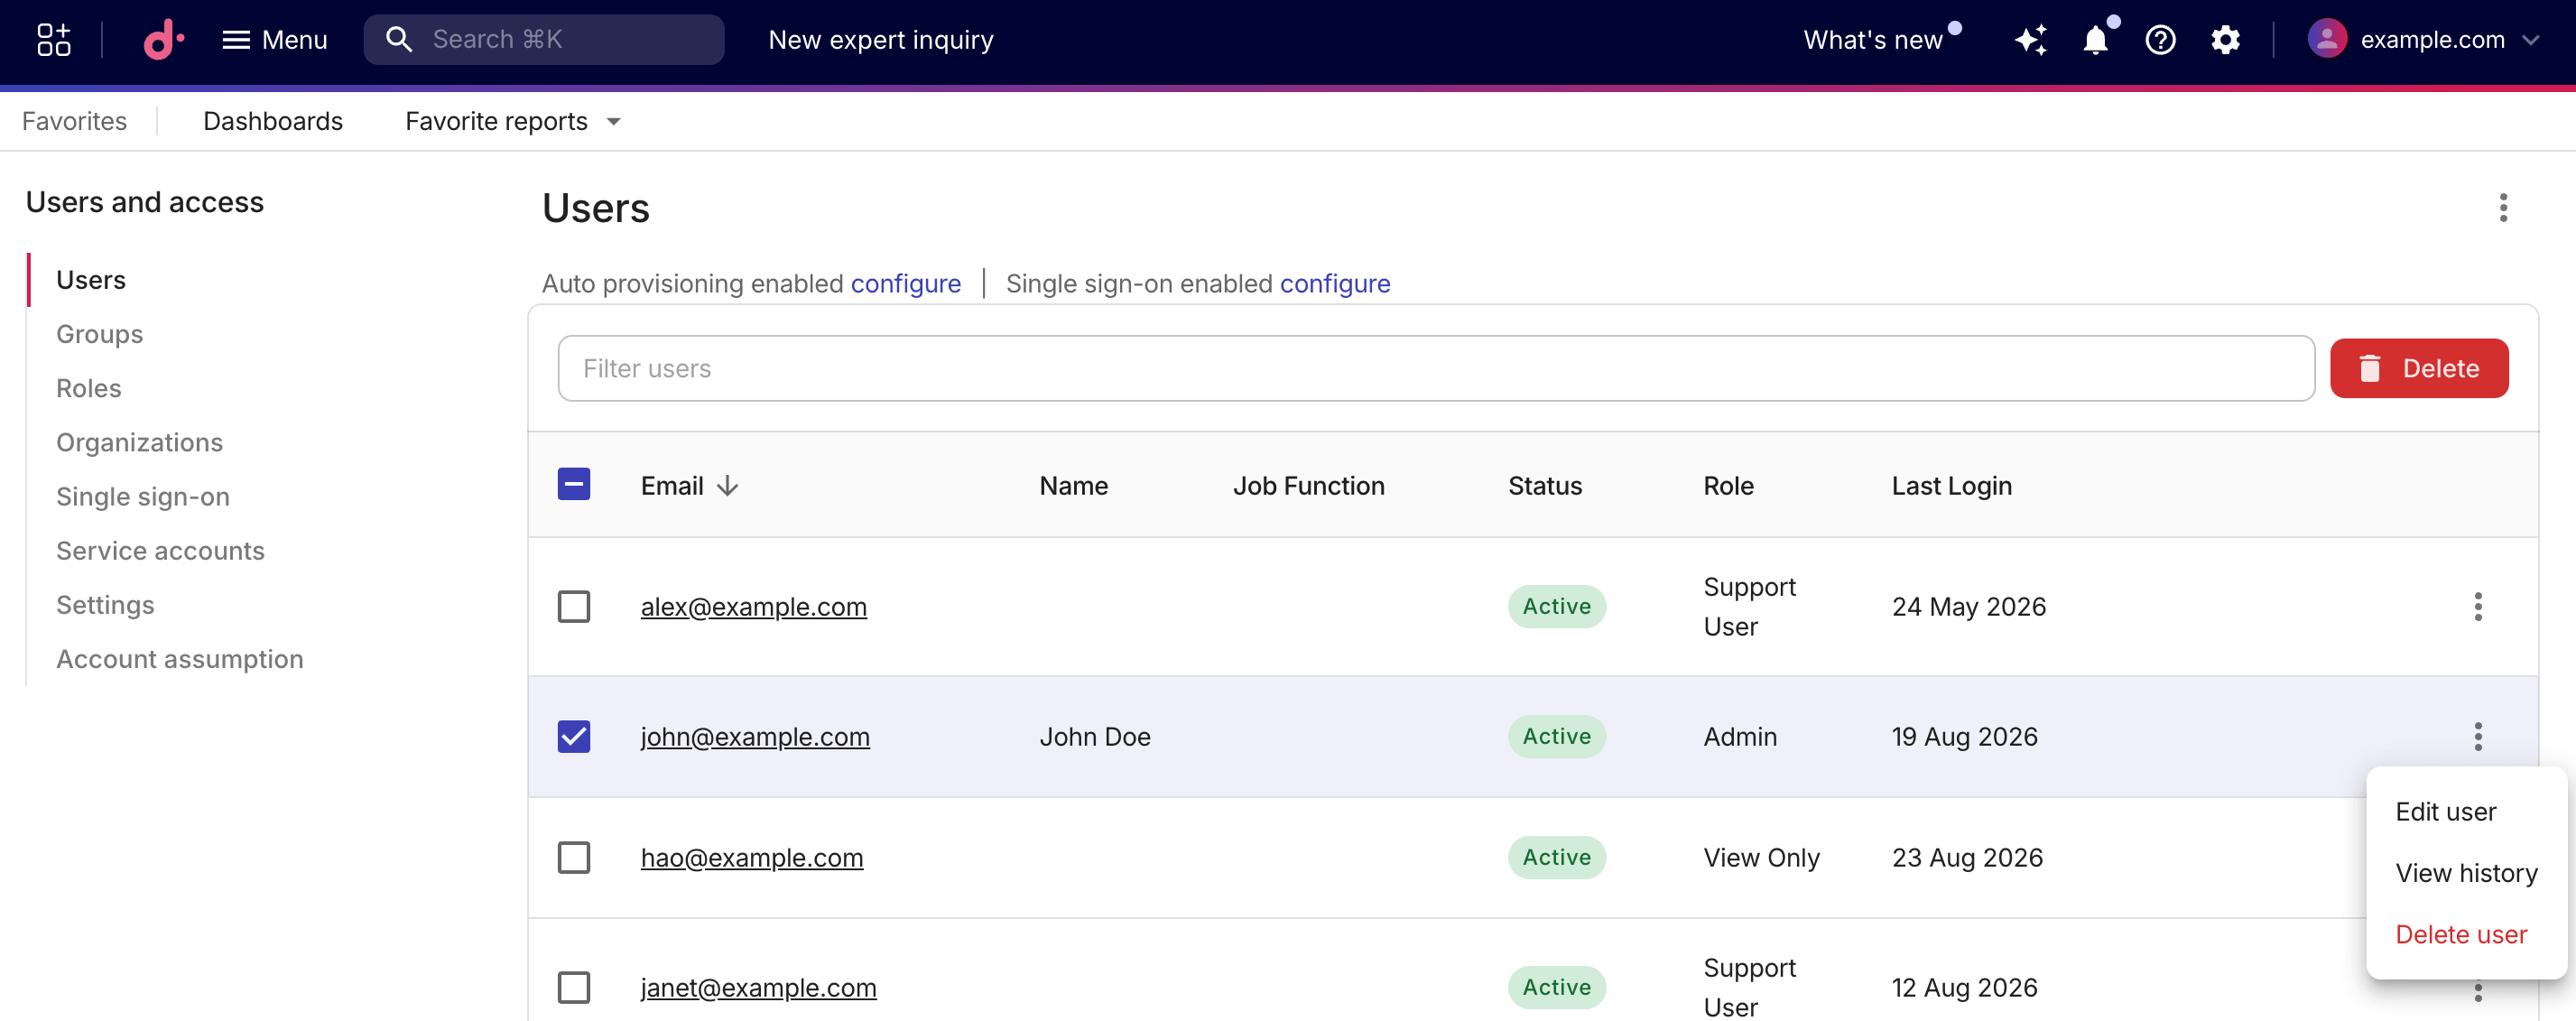This screenshot has width=2576, height=1021.
Task: Open the hamburger Menu
Action: pos(275,40)
